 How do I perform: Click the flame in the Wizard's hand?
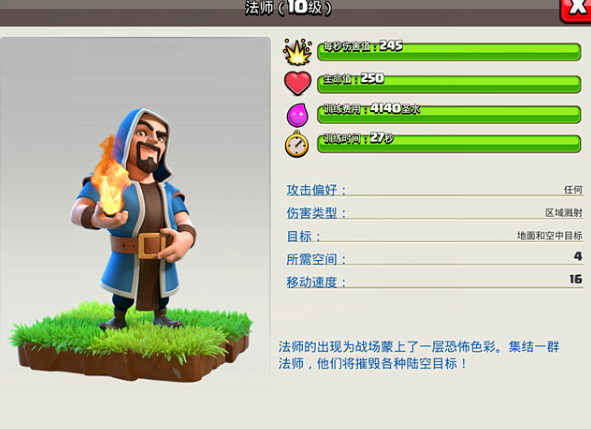click(110, 177)
